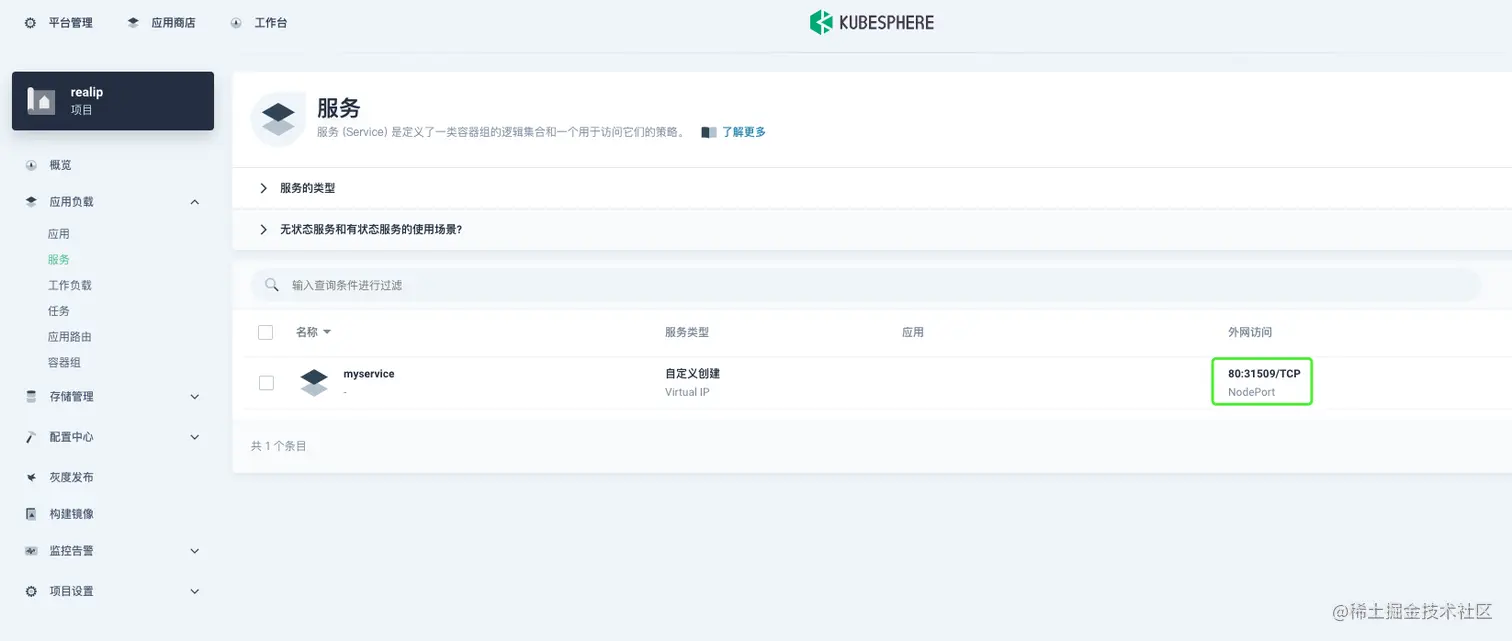Expand the 监控告警 sidebar section
Image resolution: width=1512 pixels, height=641 pixels.
click(195, 551)
